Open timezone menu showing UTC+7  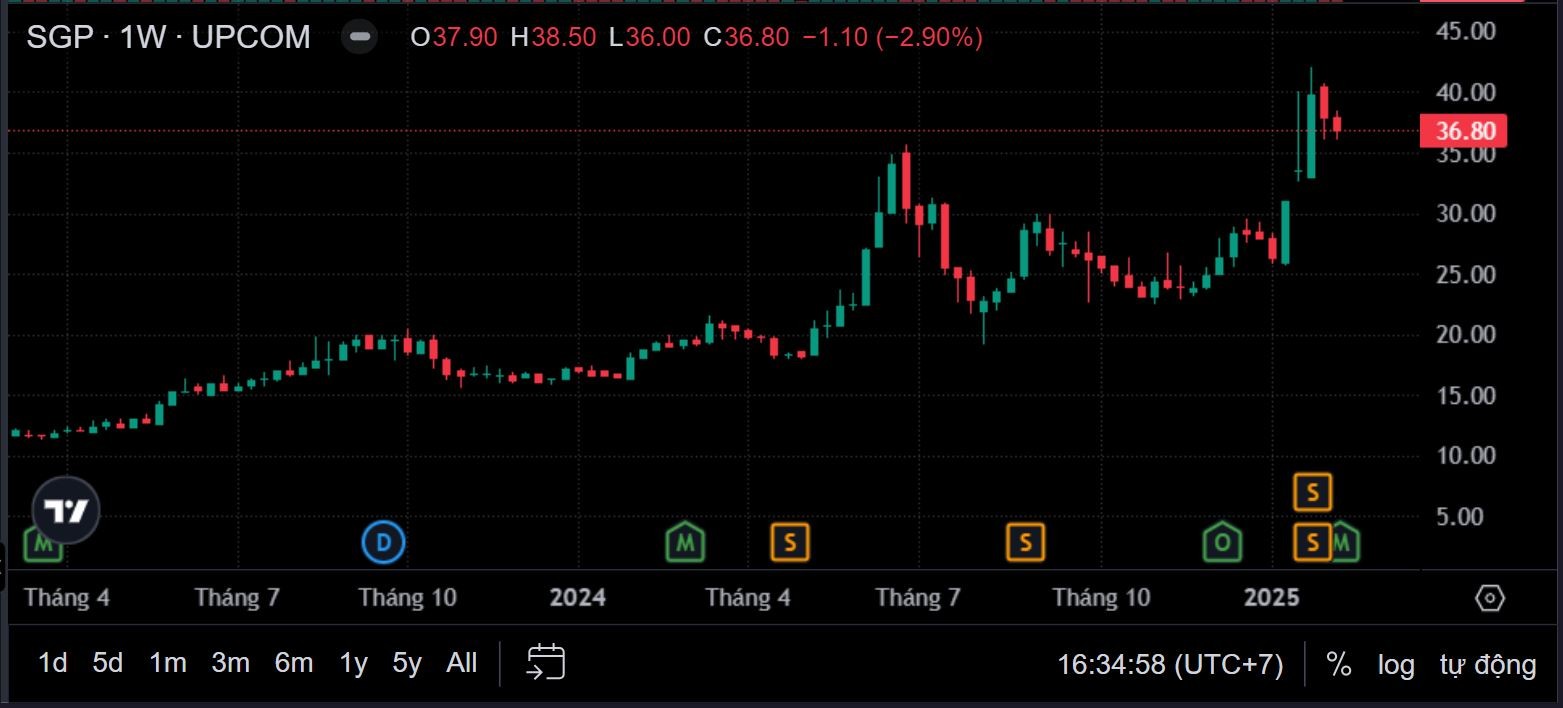1170,664
